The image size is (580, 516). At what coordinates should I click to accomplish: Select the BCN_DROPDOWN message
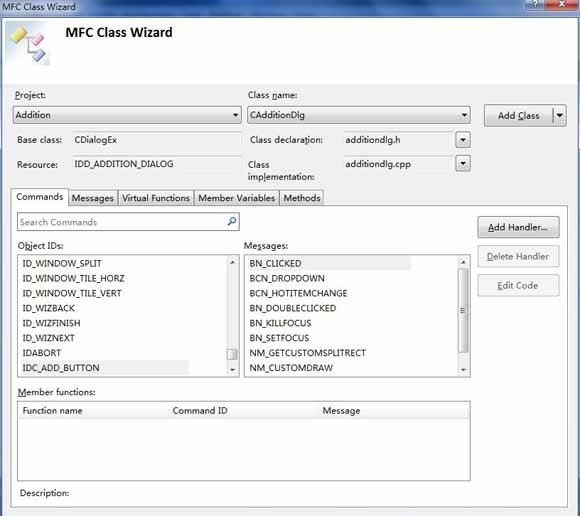tap(287, 278)
